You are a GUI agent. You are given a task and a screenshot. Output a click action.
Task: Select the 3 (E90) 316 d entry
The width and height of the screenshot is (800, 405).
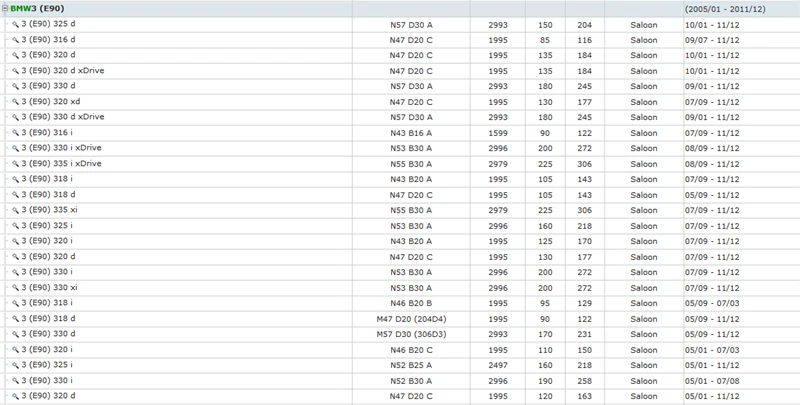pyautogui.click(x=48, y=39)
